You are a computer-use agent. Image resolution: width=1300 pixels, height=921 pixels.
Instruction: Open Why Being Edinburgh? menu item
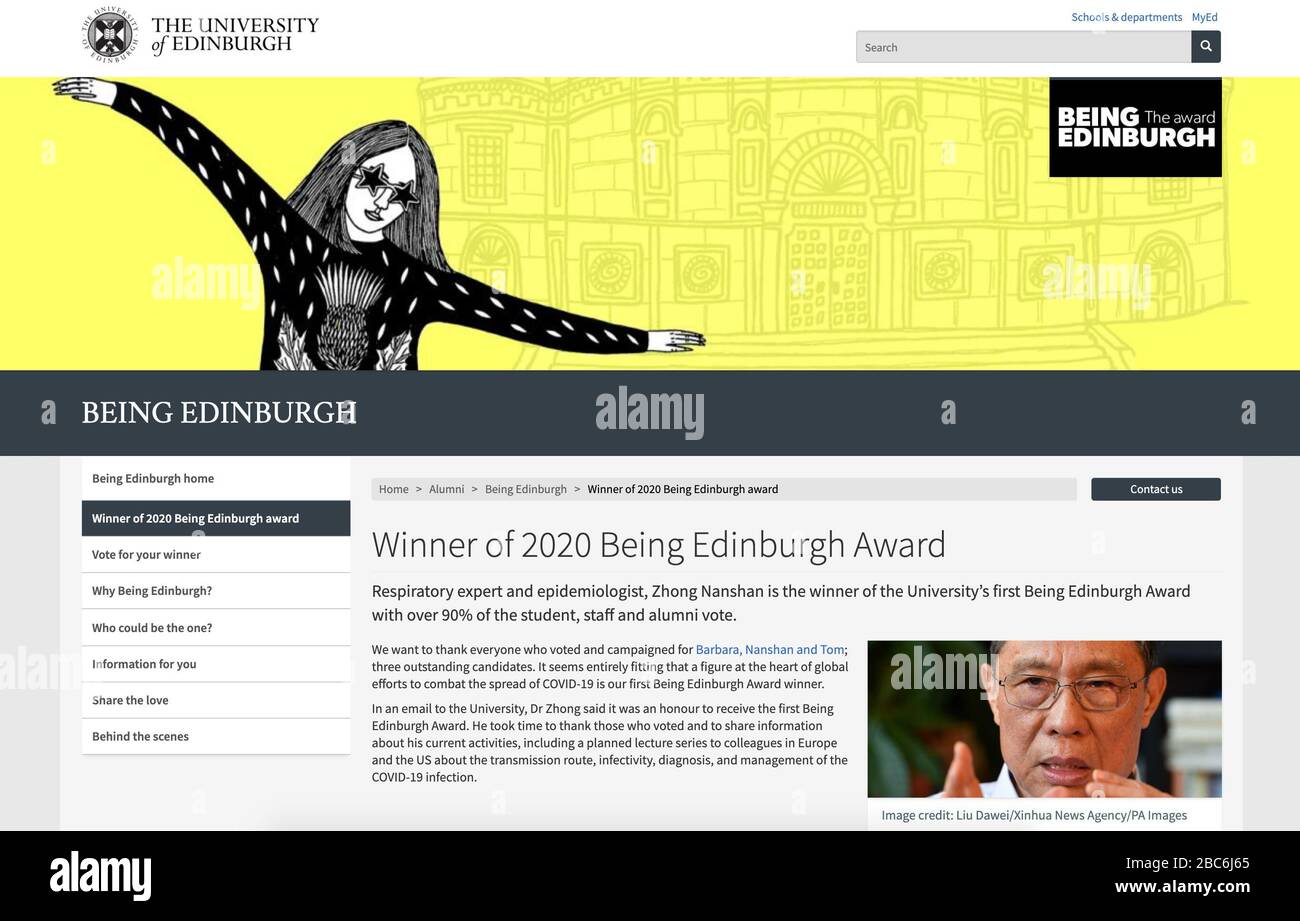[216, 591]
